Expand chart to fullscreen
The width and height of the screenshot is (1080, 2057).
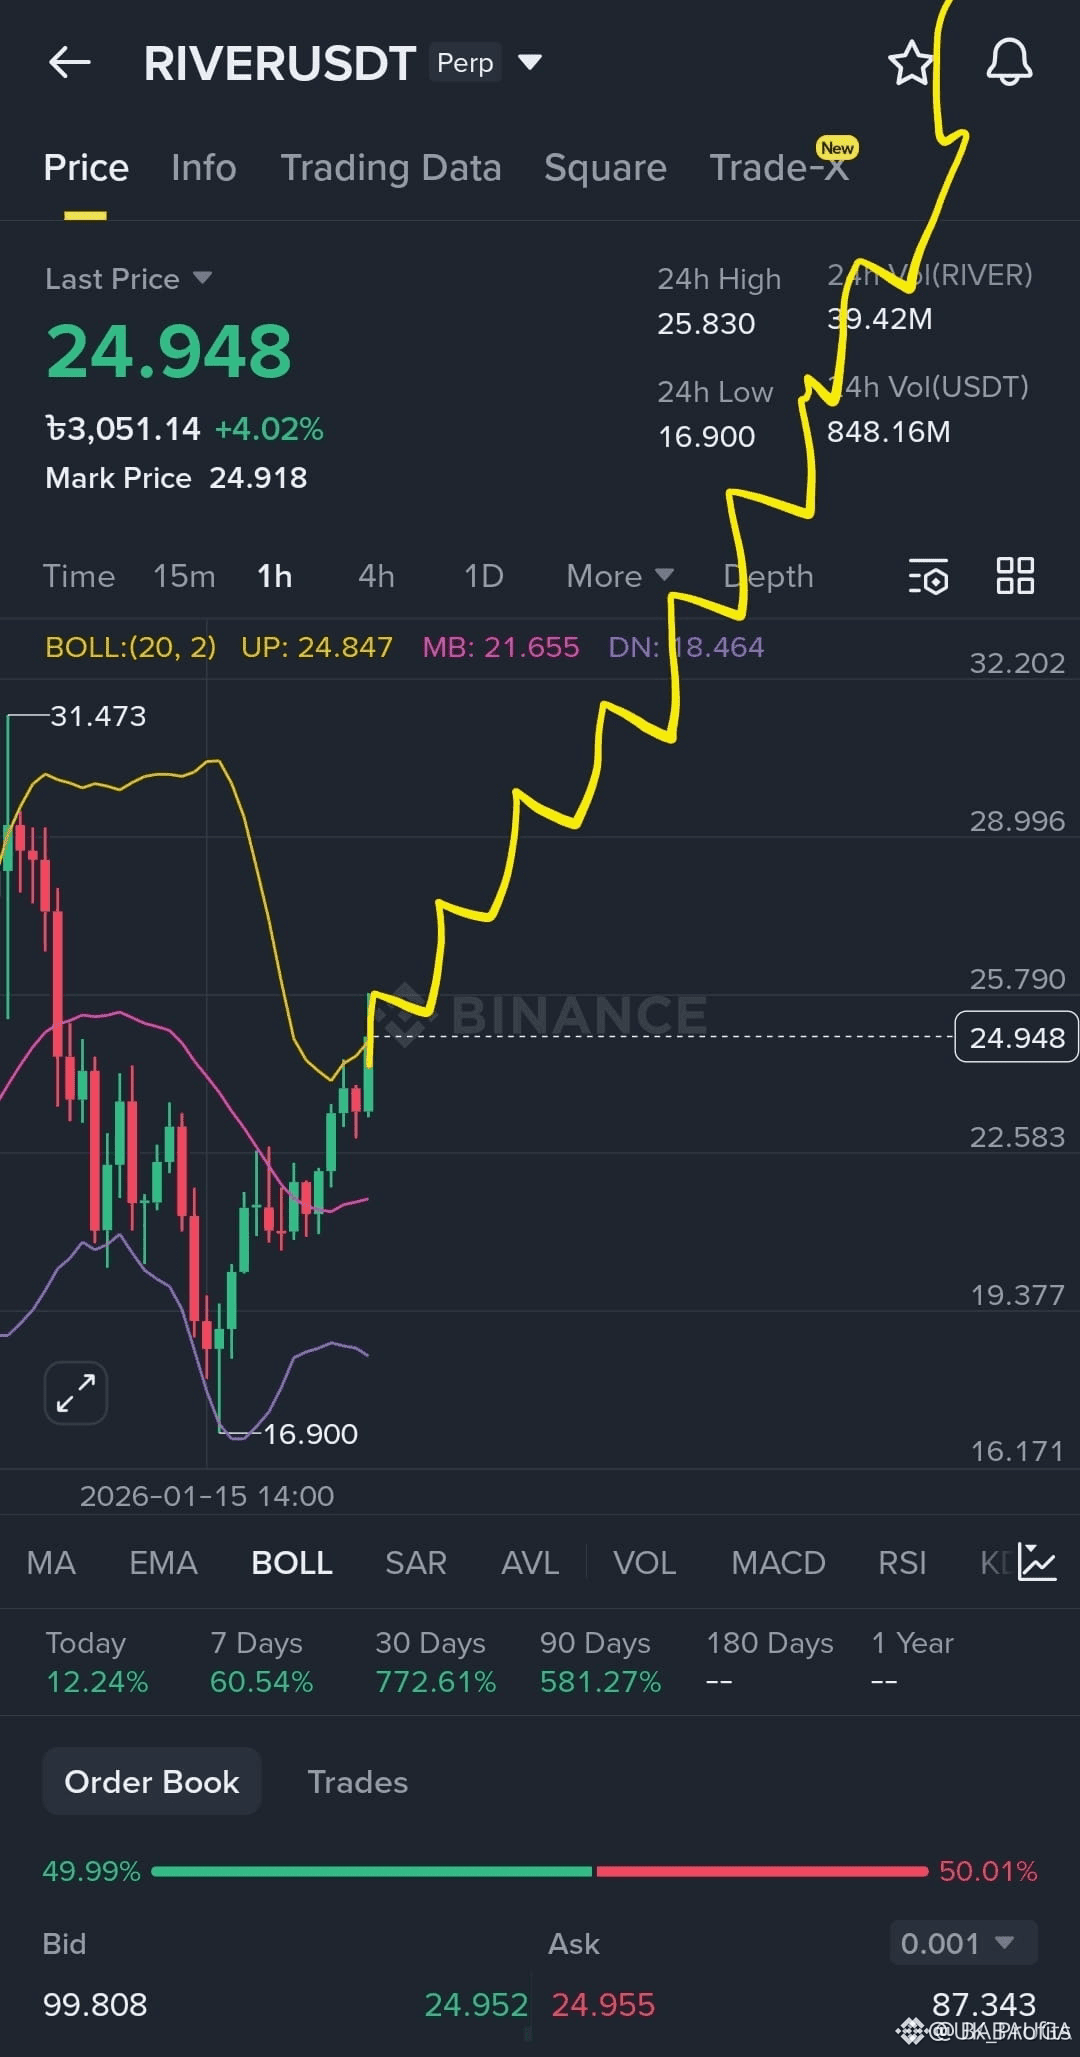pos(76,1392)
